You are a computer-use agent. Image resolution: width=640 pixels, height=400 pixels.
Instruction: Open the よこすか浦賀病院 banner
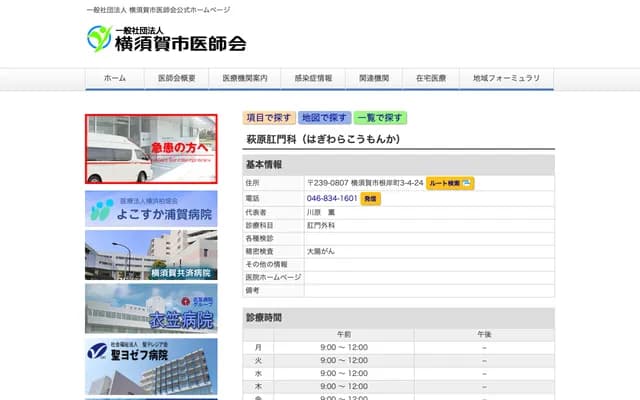point(151,208)
